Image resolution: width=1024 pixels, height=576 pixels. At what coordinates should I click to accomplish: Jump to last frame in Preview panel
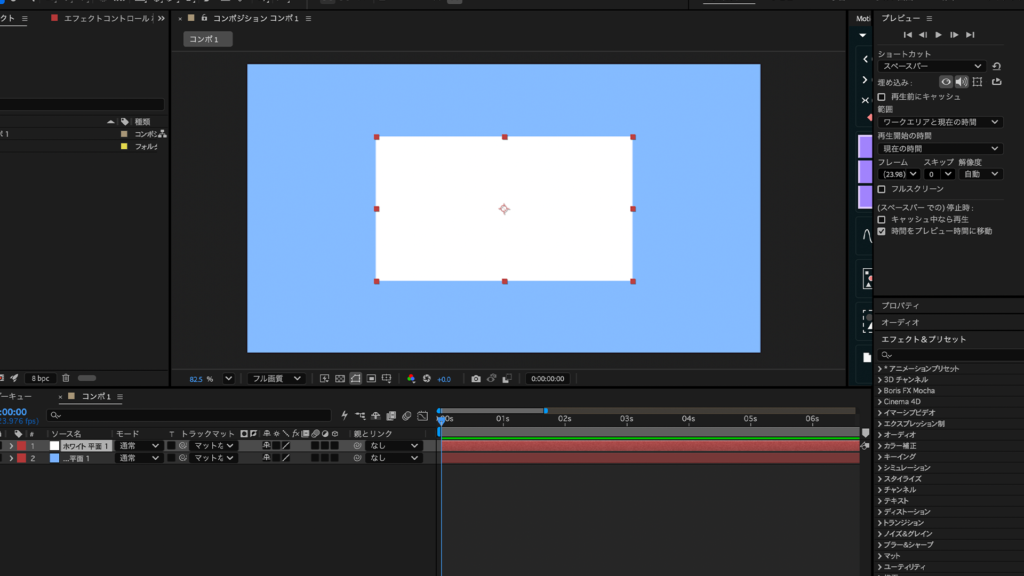(970, 35)
